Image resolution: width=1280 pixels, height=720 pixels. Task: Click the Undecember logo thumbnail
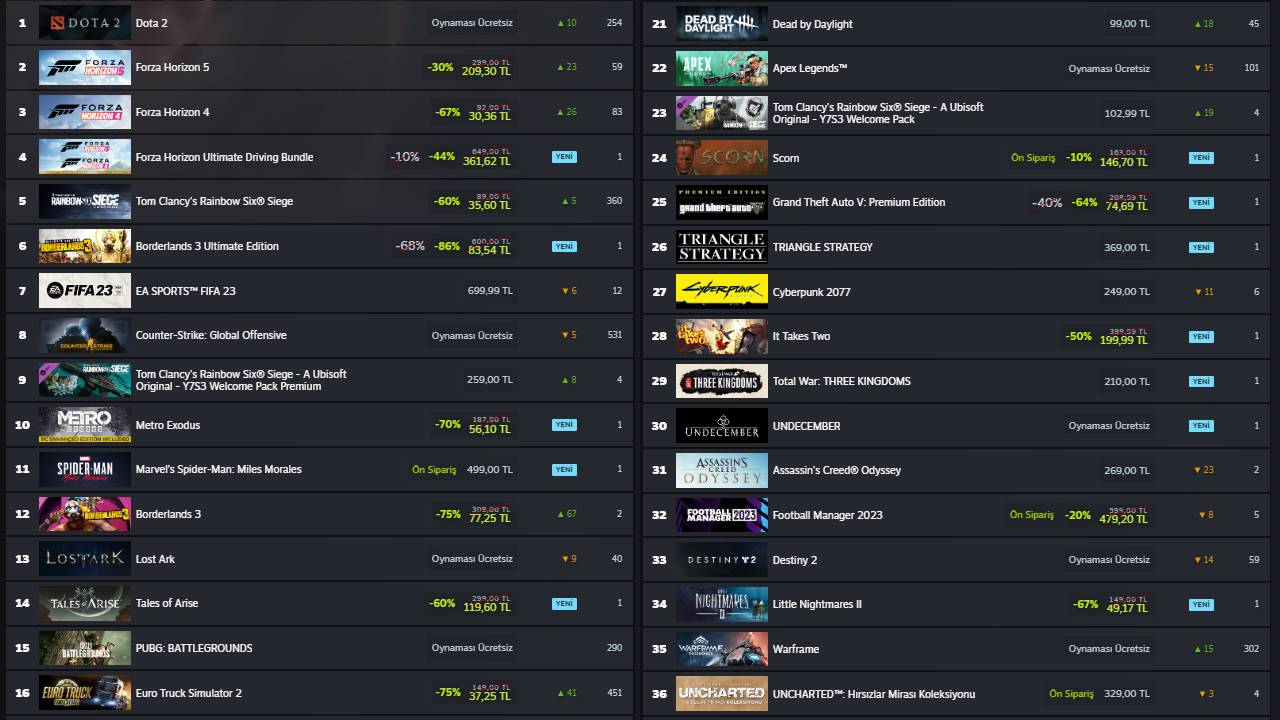coord(722,426)
